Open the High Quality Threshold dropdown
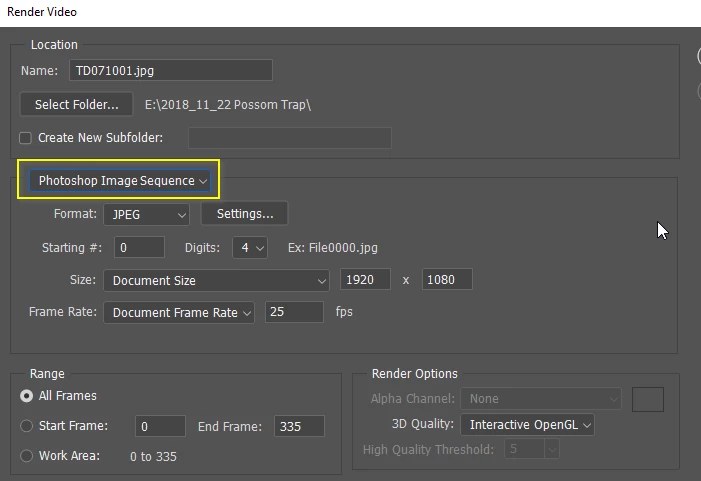This screenshot has height=481, width=701. coord(532,449)
